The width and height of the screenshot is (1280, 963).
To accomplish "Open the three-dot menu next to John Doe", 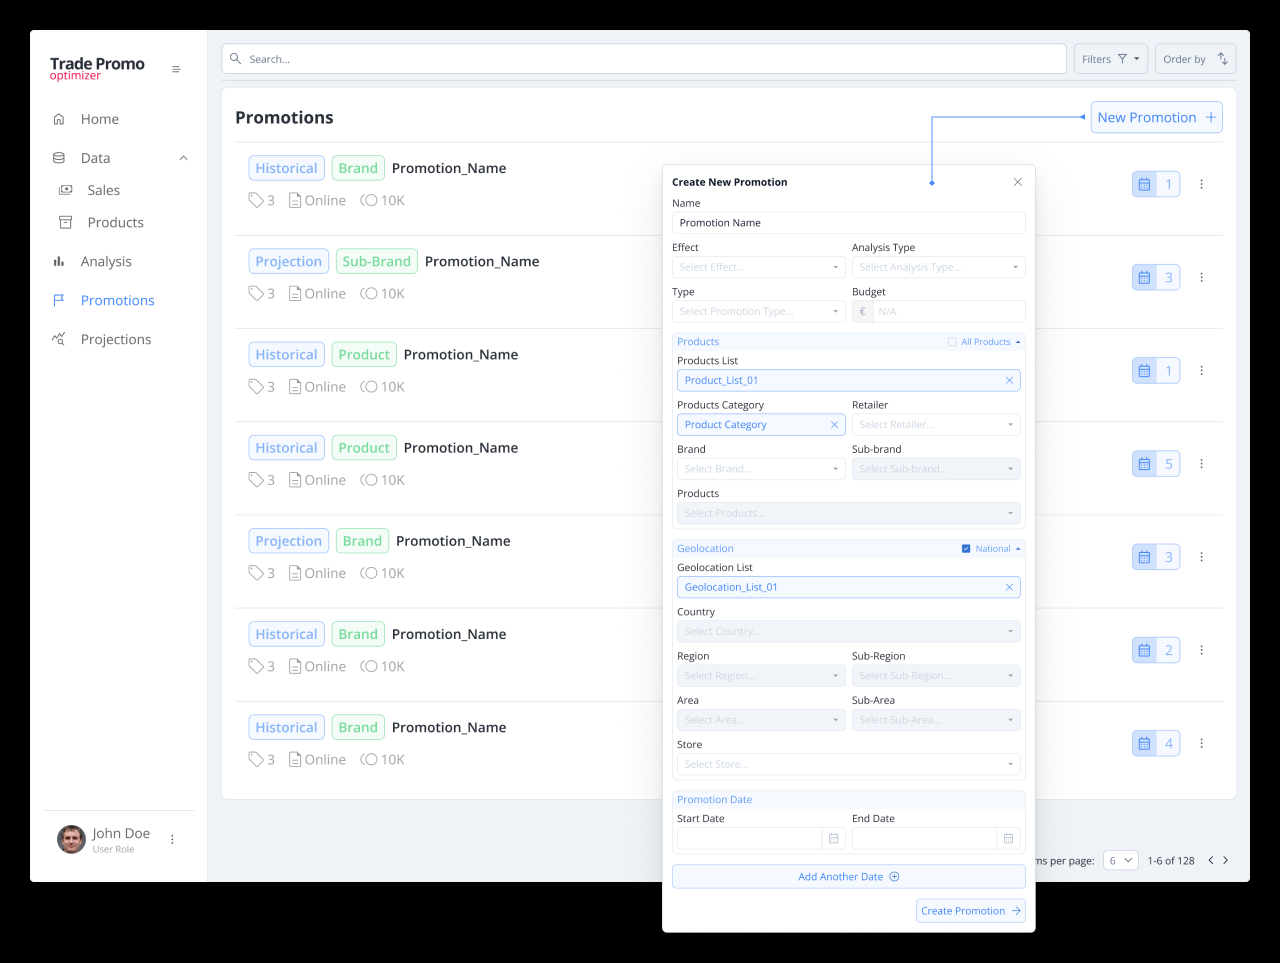I will point(172,840).
